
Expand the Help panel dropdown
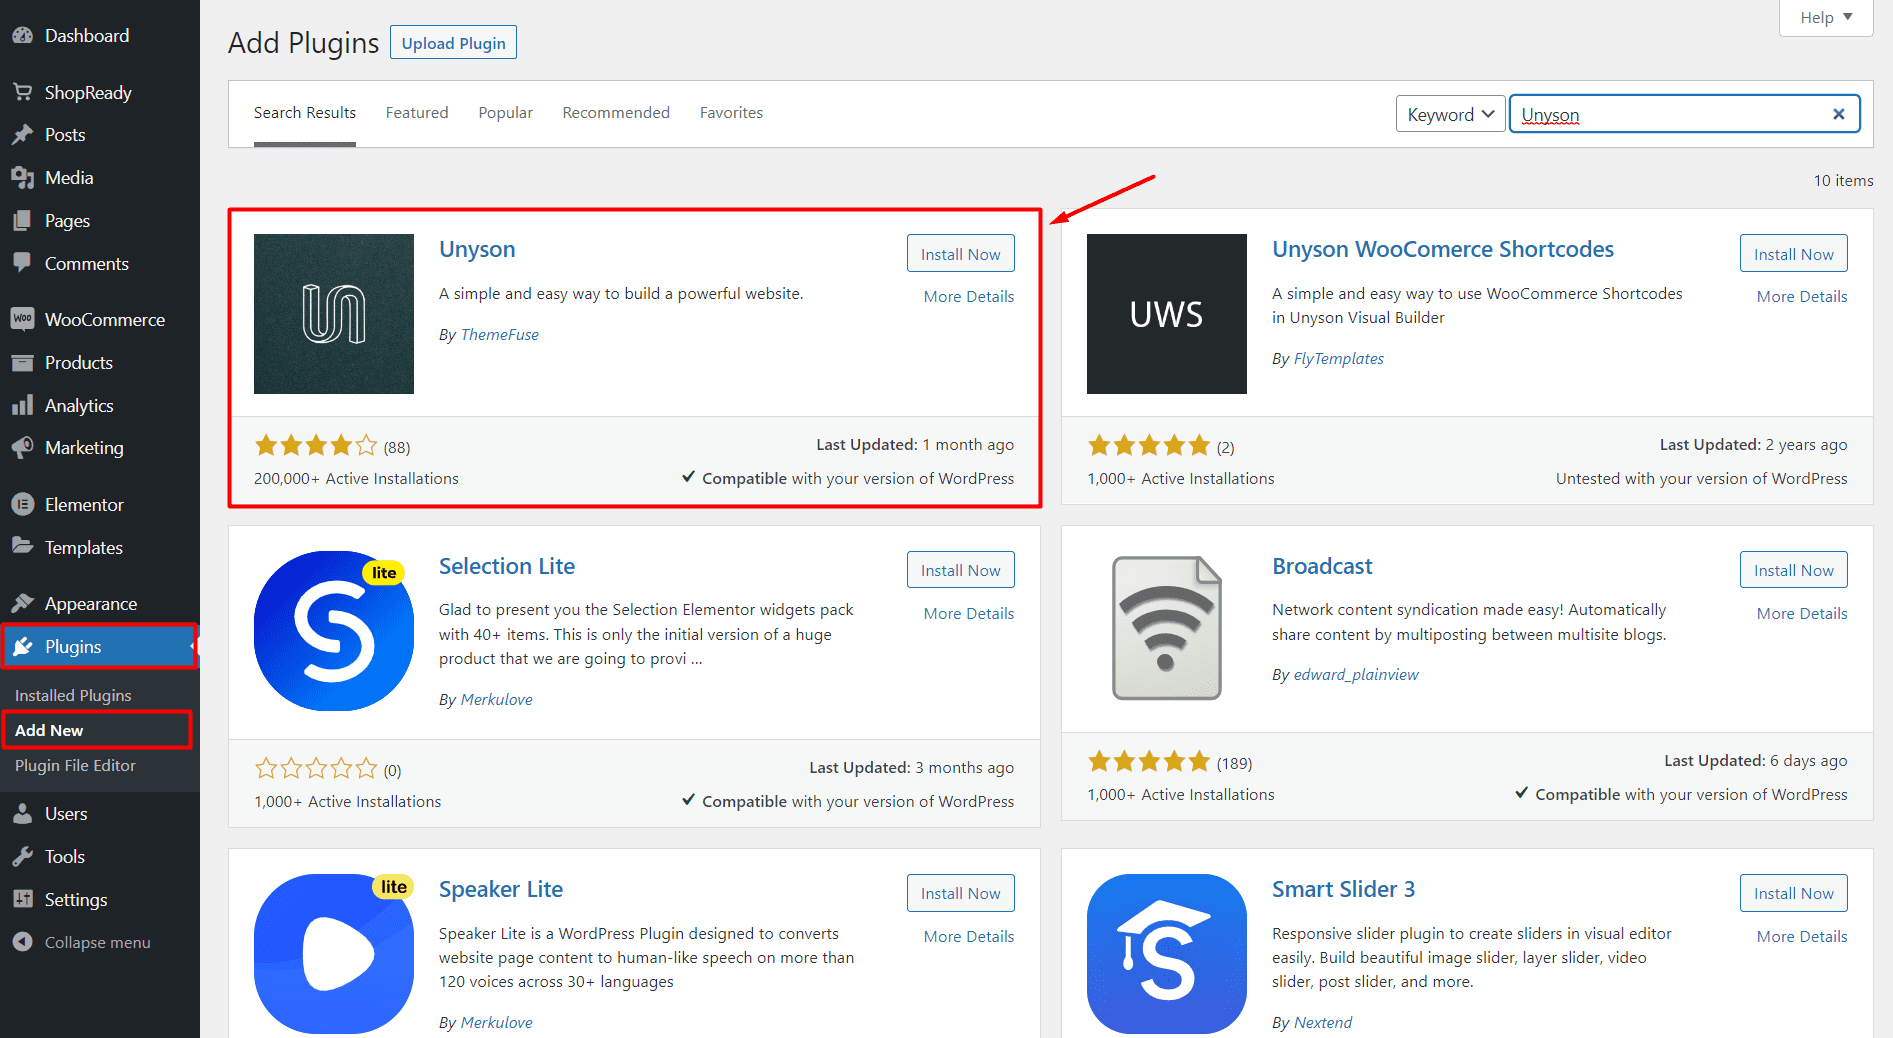tap(1825, 17)
